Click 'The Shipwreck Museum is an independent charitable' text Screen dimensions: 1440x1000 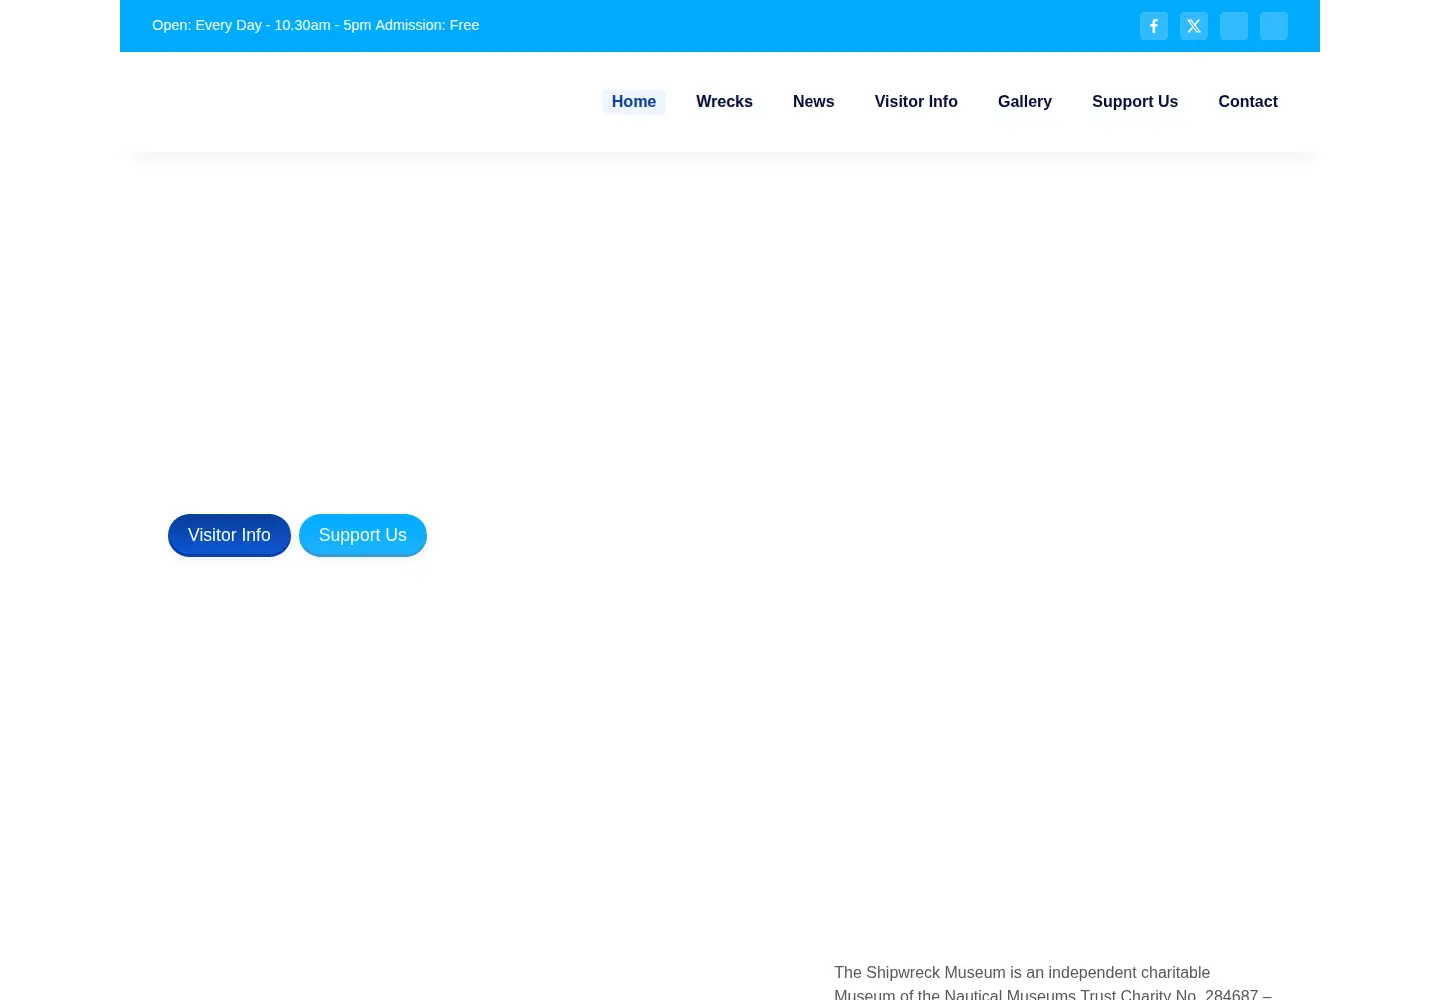click(x=1022, y=972)
